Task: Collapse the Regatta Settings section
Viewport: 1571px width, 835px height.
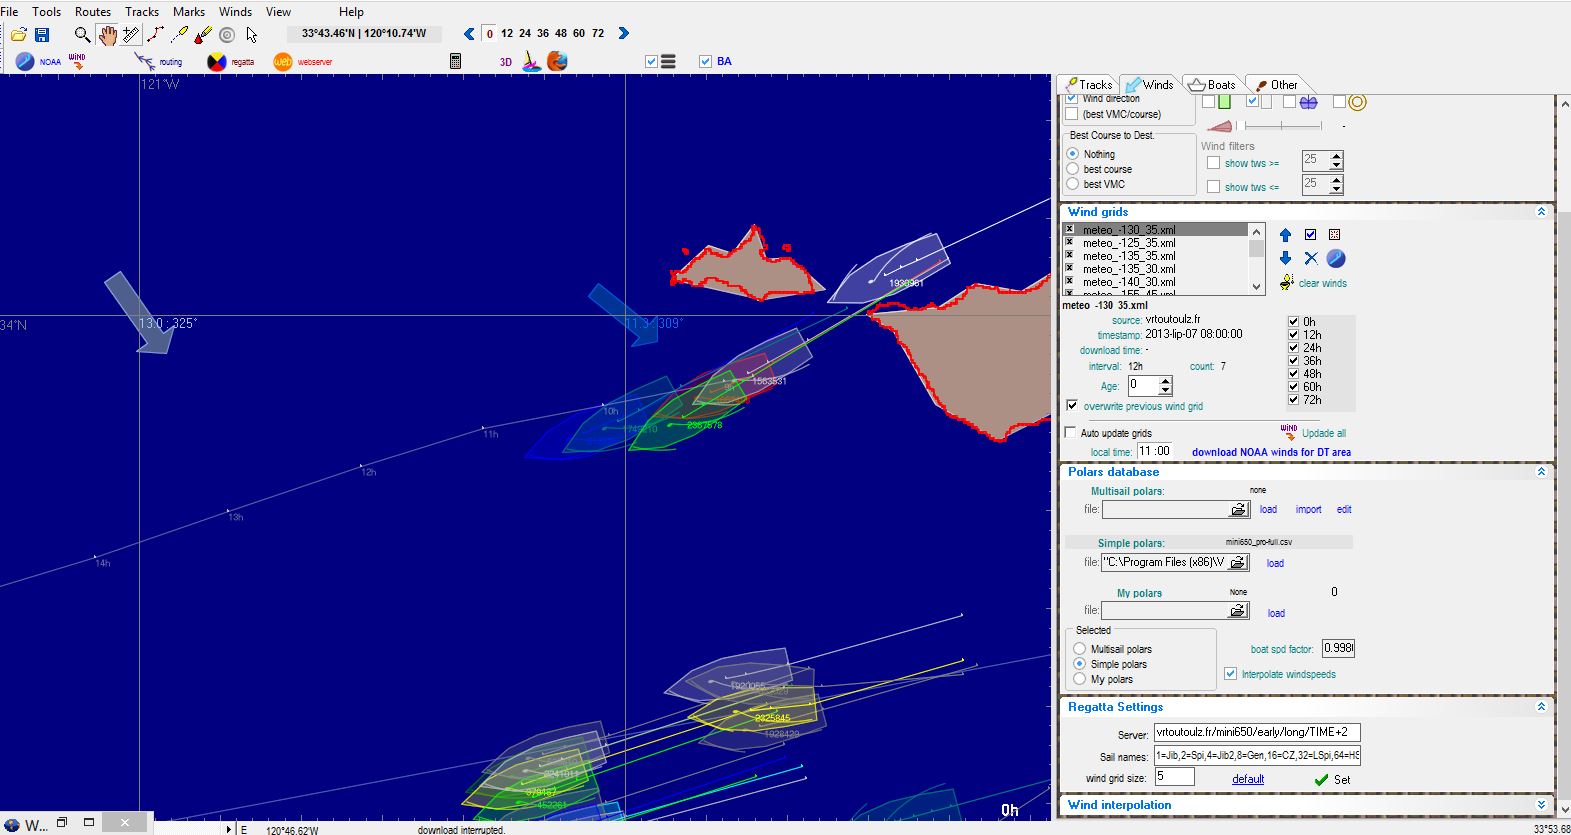Action: [x=1541, y=707]
